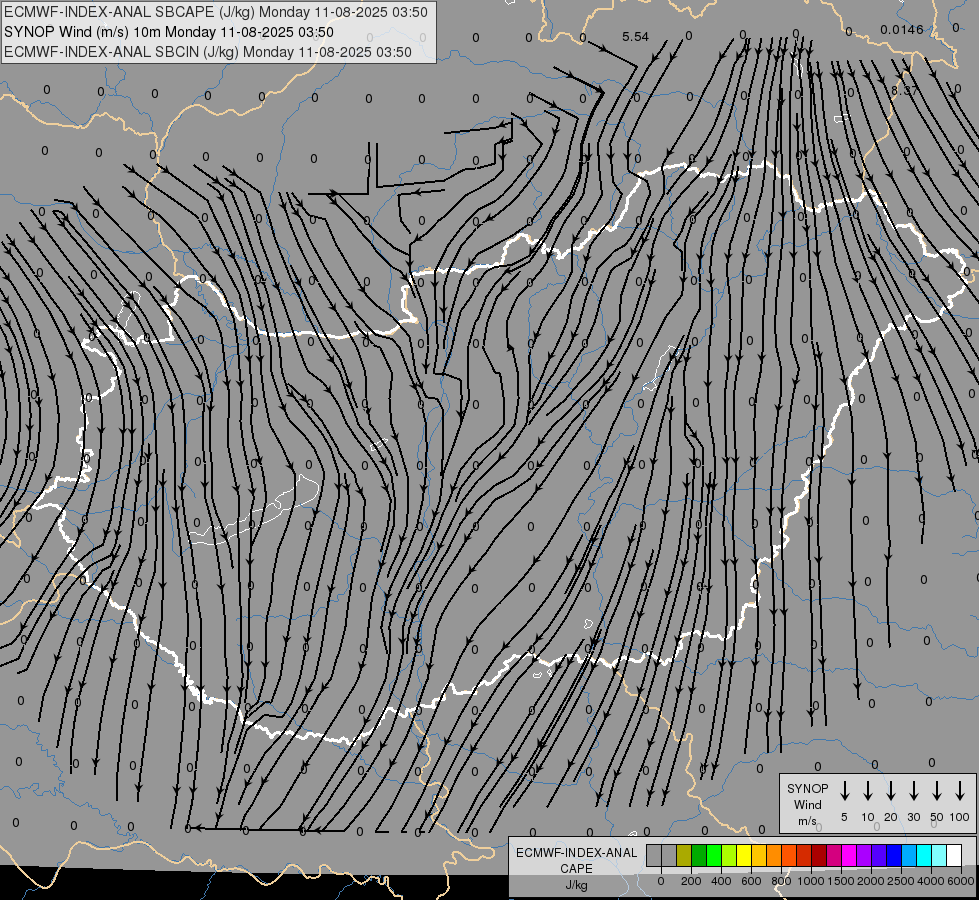Pick the purple CAPE legend swatch

coord(864,855)
